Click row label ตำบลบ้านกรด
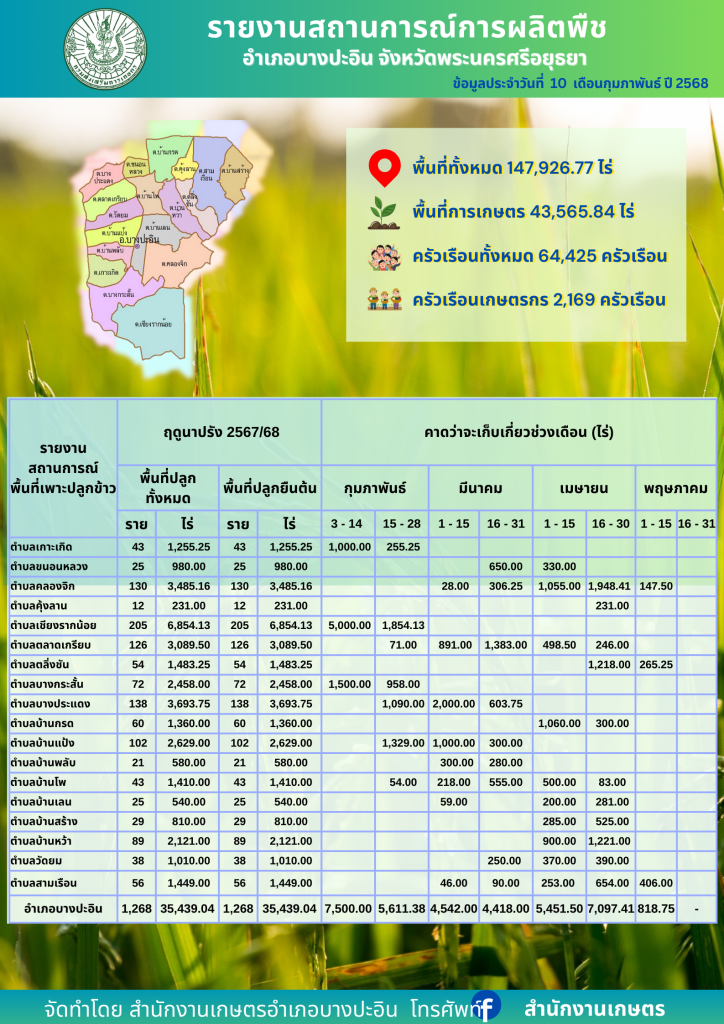Screen dimensions: 724x1024 pos(43,724)
